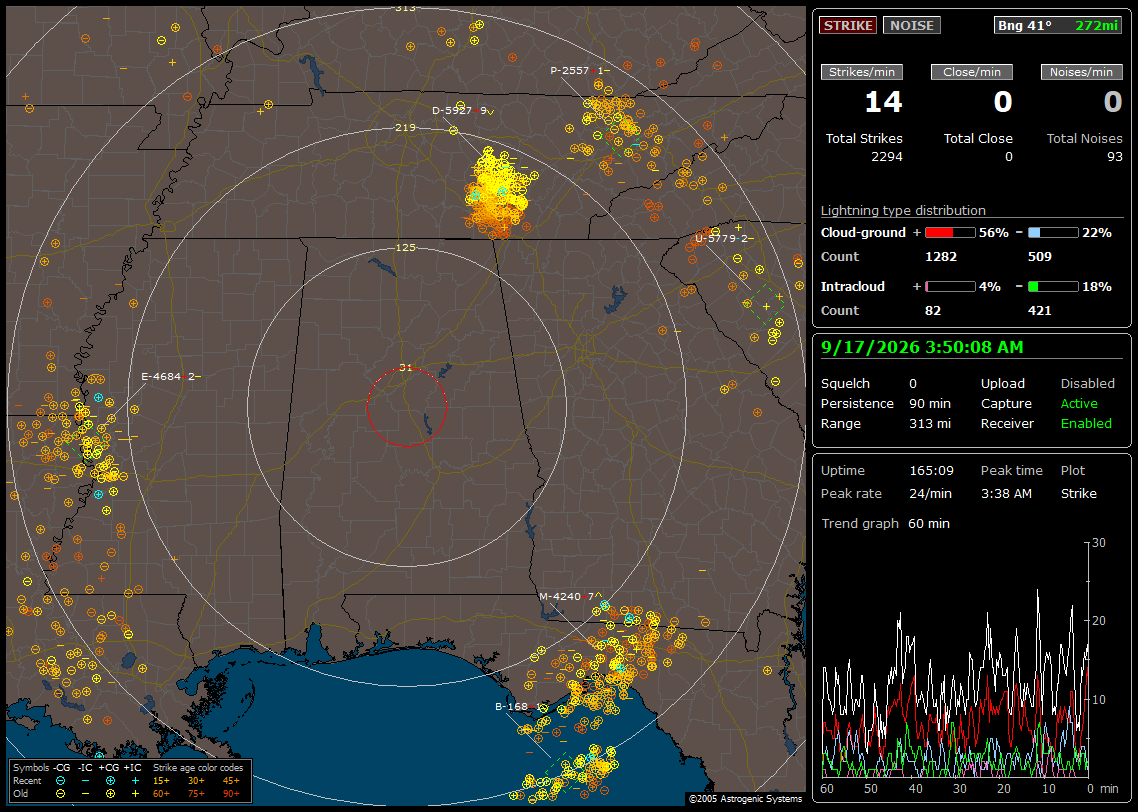
Task: Toggle the Upload Disabled status
Action: pyautogui.click(x=1087, y=383)
